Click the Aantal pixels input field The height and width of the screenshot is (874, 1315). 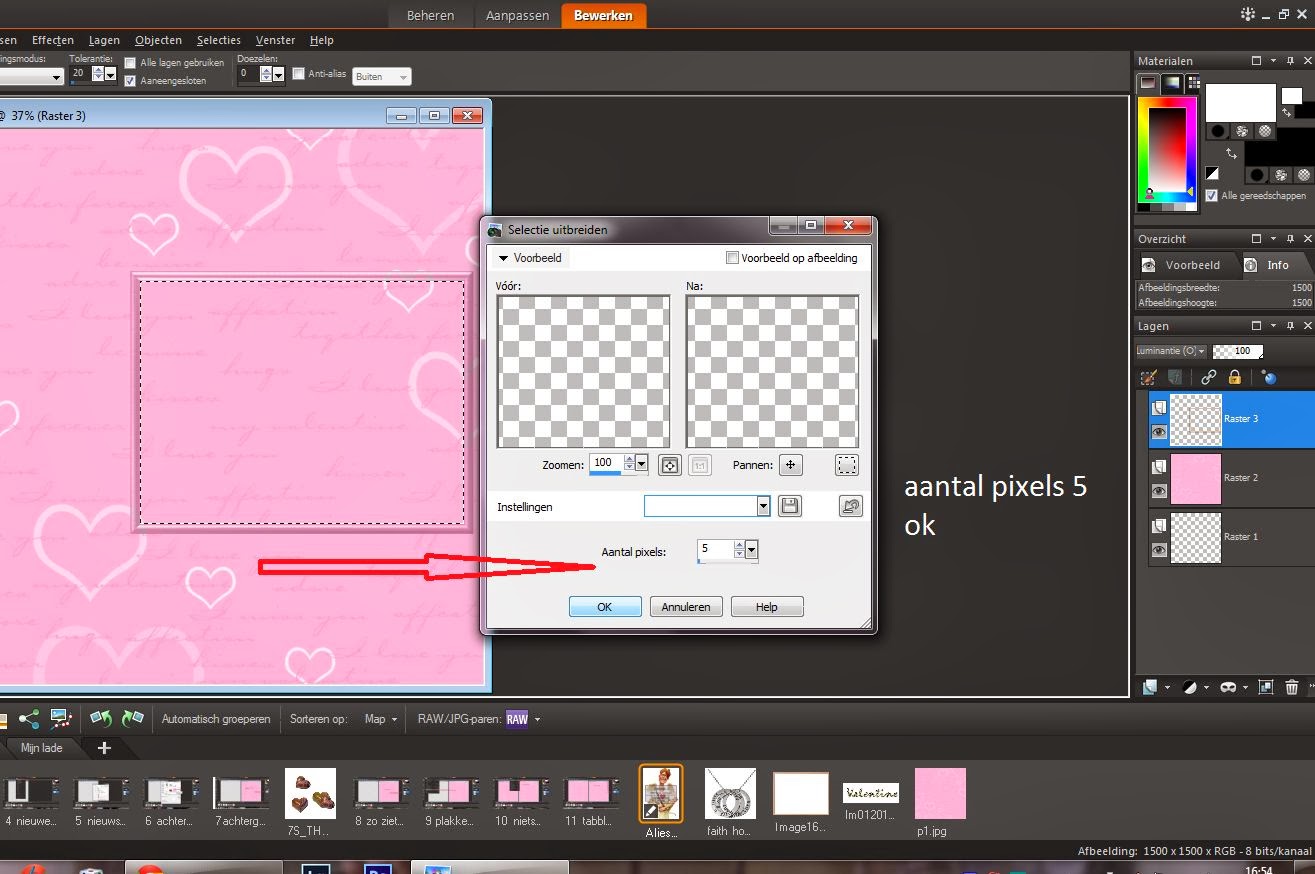click(717, 549)
